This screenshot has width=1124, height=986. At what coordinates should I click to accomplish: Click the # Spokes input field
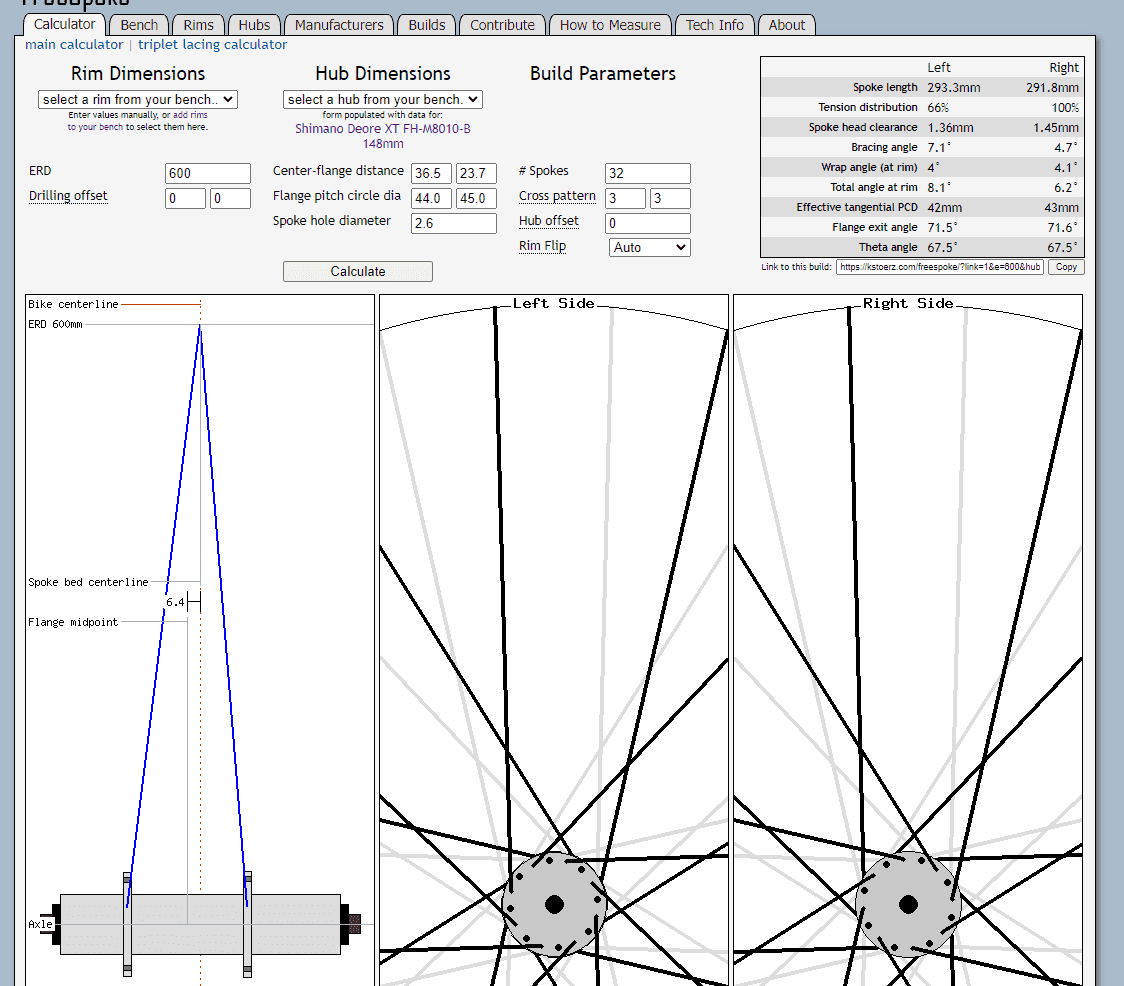pos(647,173)
